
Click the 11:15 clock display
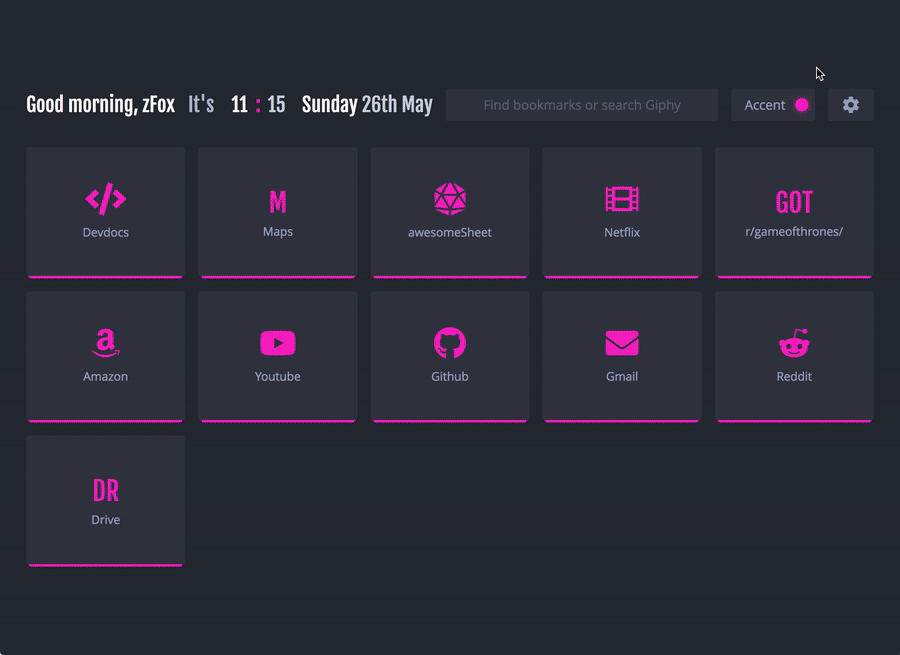258,104
